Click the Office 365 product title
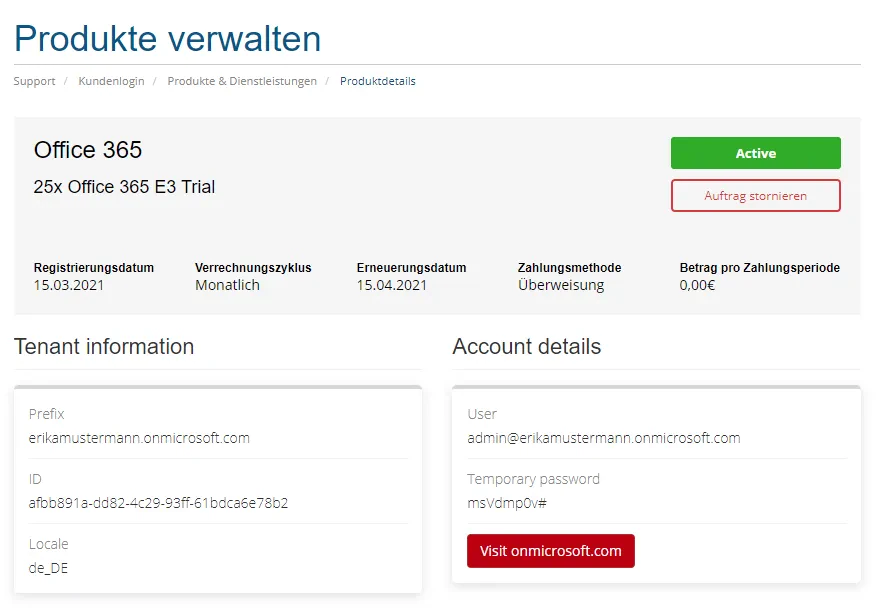Screen dimensions: 884x612 88,150
